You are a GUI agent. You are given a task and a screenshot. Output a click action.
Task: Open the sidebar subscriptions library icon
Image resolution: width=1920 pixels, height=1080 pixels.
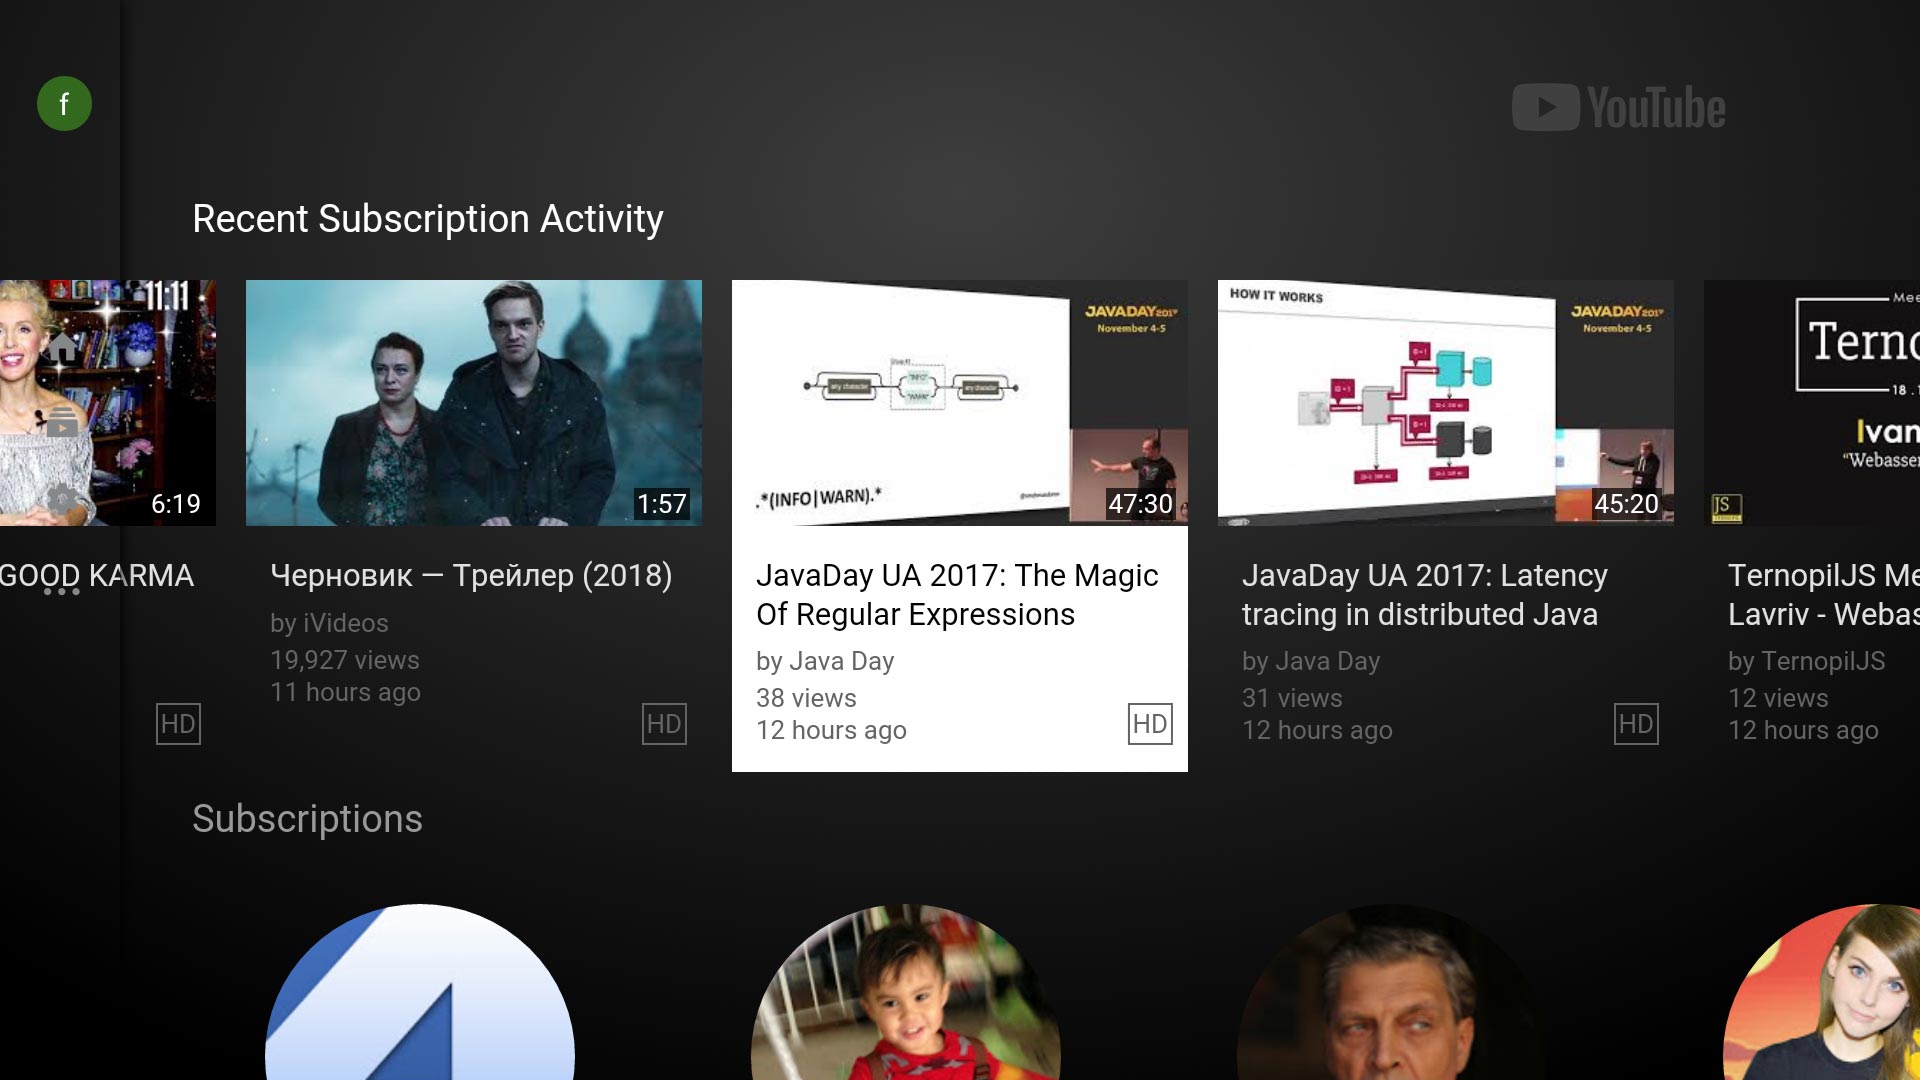pyautogui.click(x=62, y=423)
